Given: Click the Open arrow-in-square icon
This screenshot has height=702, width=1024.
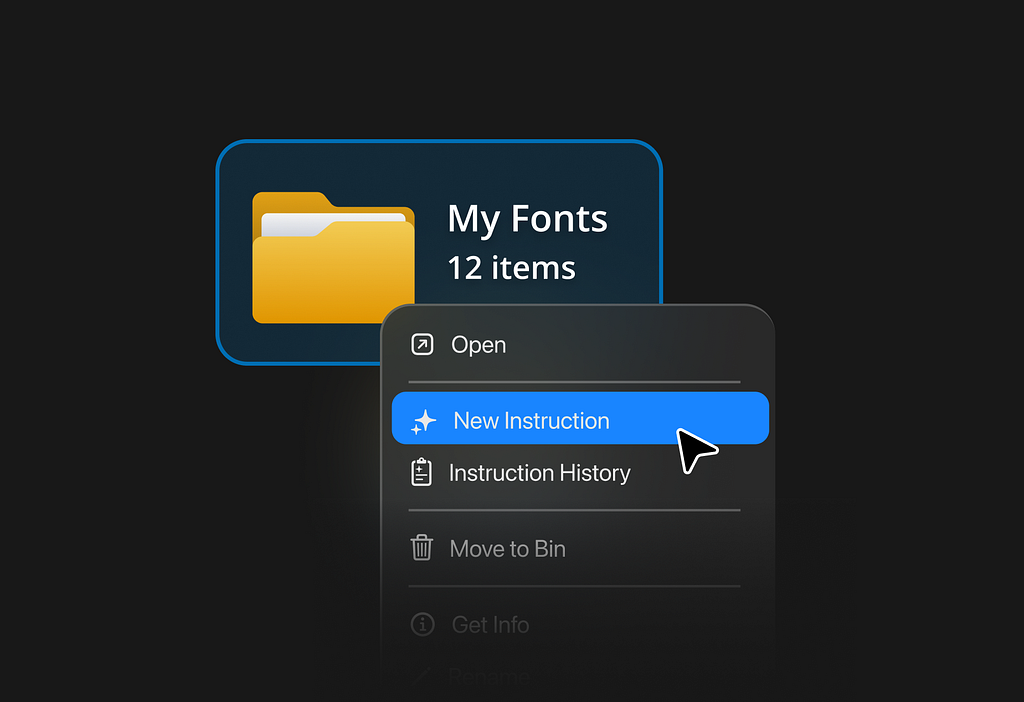Looking at the screenshot, I should tap(422, 344).
